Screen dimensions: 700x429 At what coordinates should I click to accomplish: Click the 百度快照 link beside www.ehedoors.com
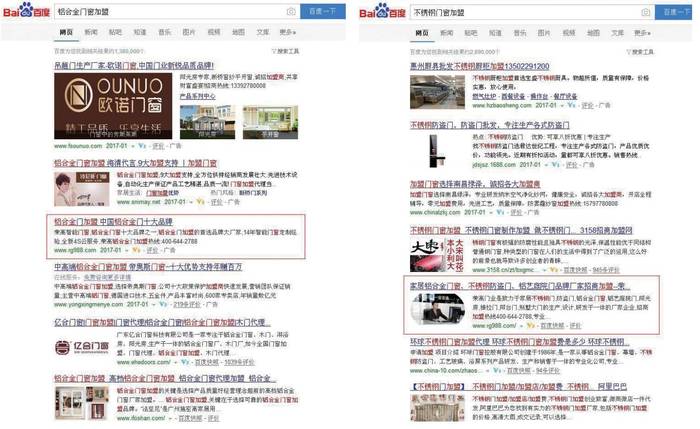(207, 362)
